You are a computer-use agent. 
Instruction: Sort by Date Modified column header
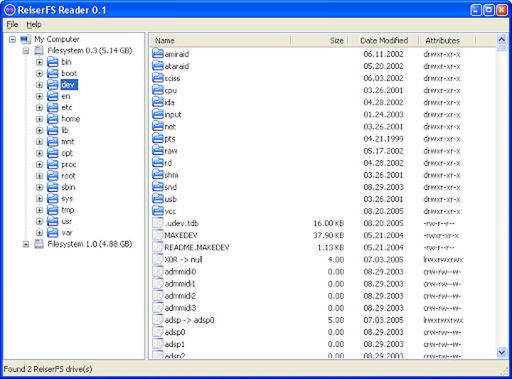[x=383, y=40]
